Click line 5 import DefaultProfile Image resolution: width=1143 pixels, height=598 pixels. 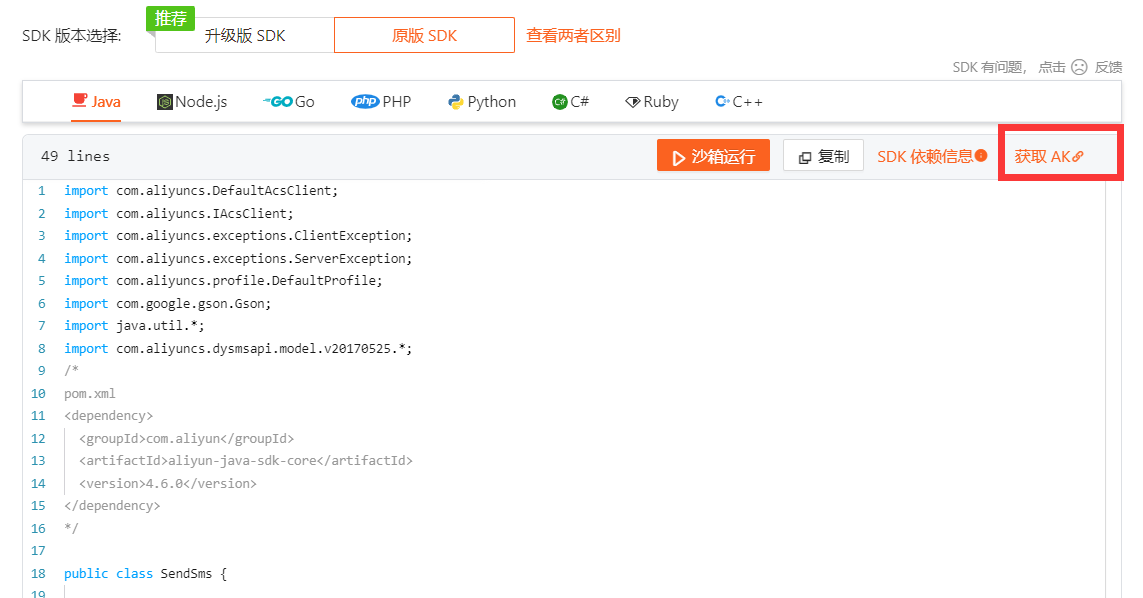click(223, 281)
